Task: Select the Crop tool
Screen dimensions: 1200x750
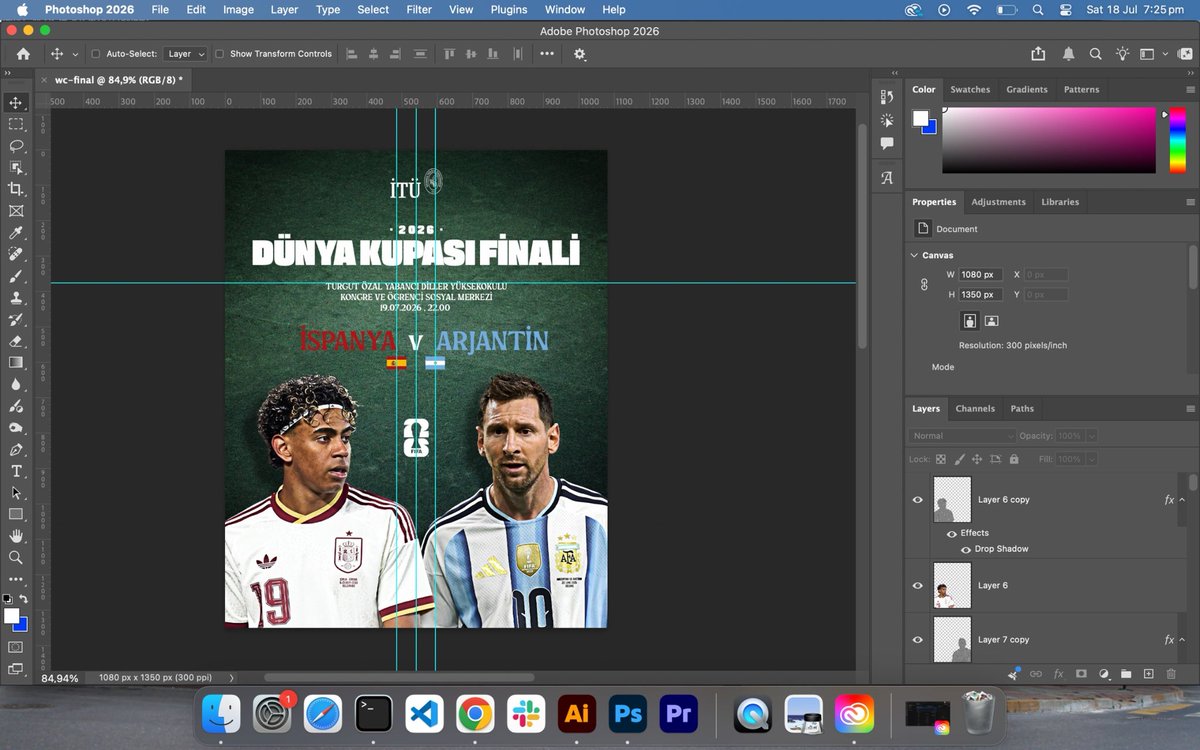Action: pyautogui.click(x=16, y=189)
